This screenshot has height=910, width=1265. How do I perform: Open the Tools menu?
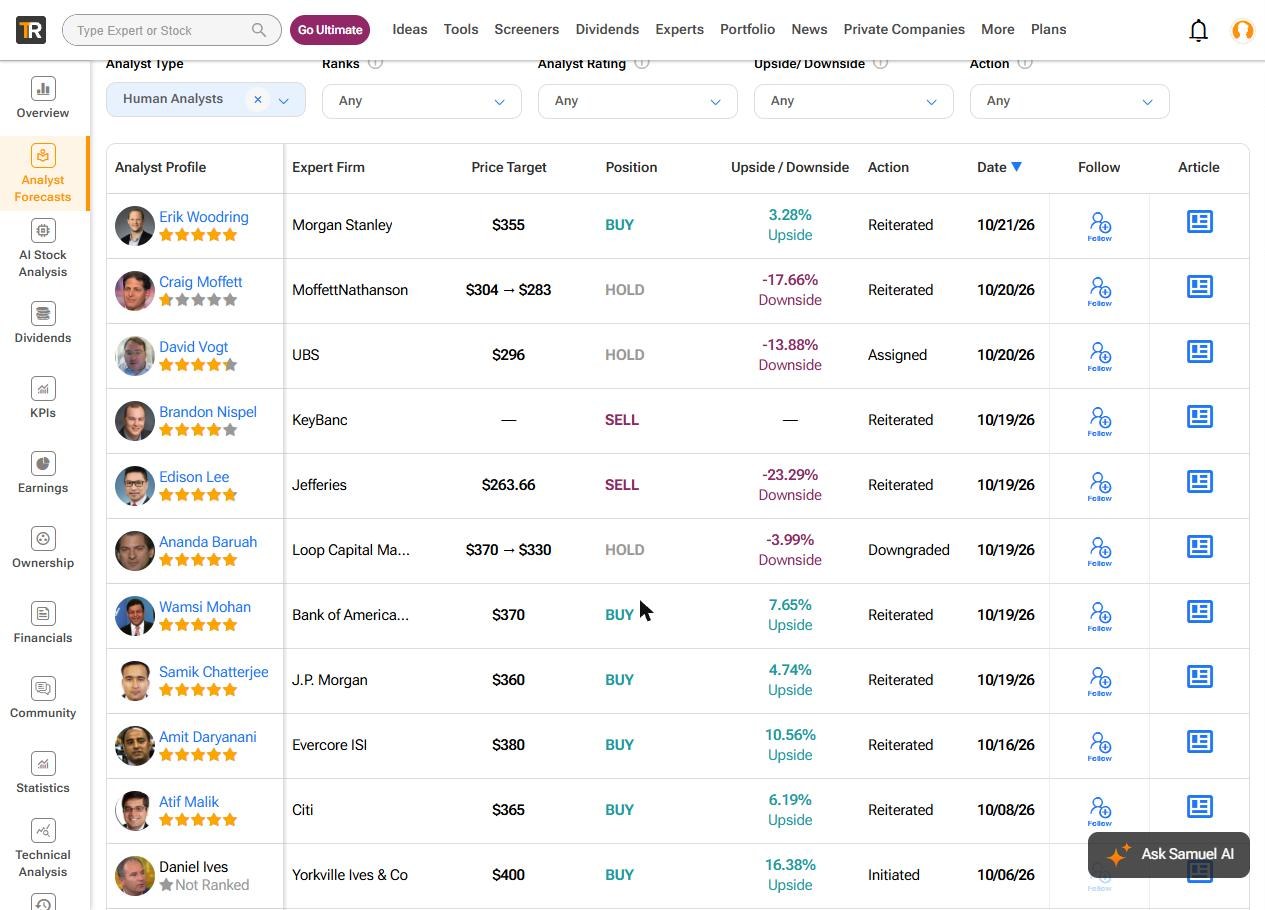[x=461, y=29]
